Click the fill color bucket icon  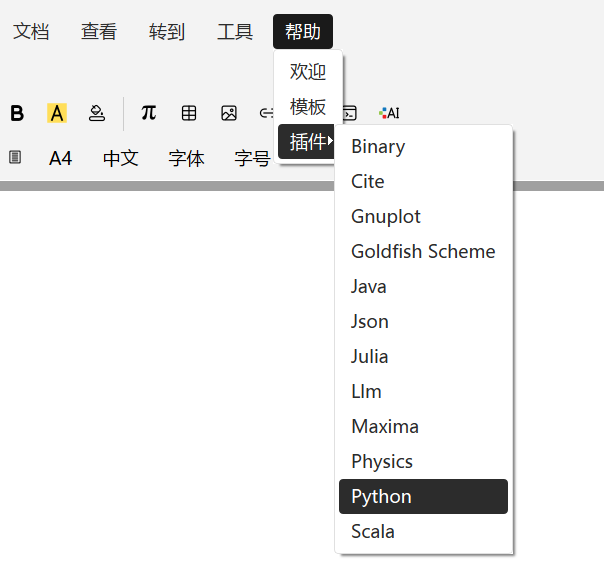click(x=97, y=113)
